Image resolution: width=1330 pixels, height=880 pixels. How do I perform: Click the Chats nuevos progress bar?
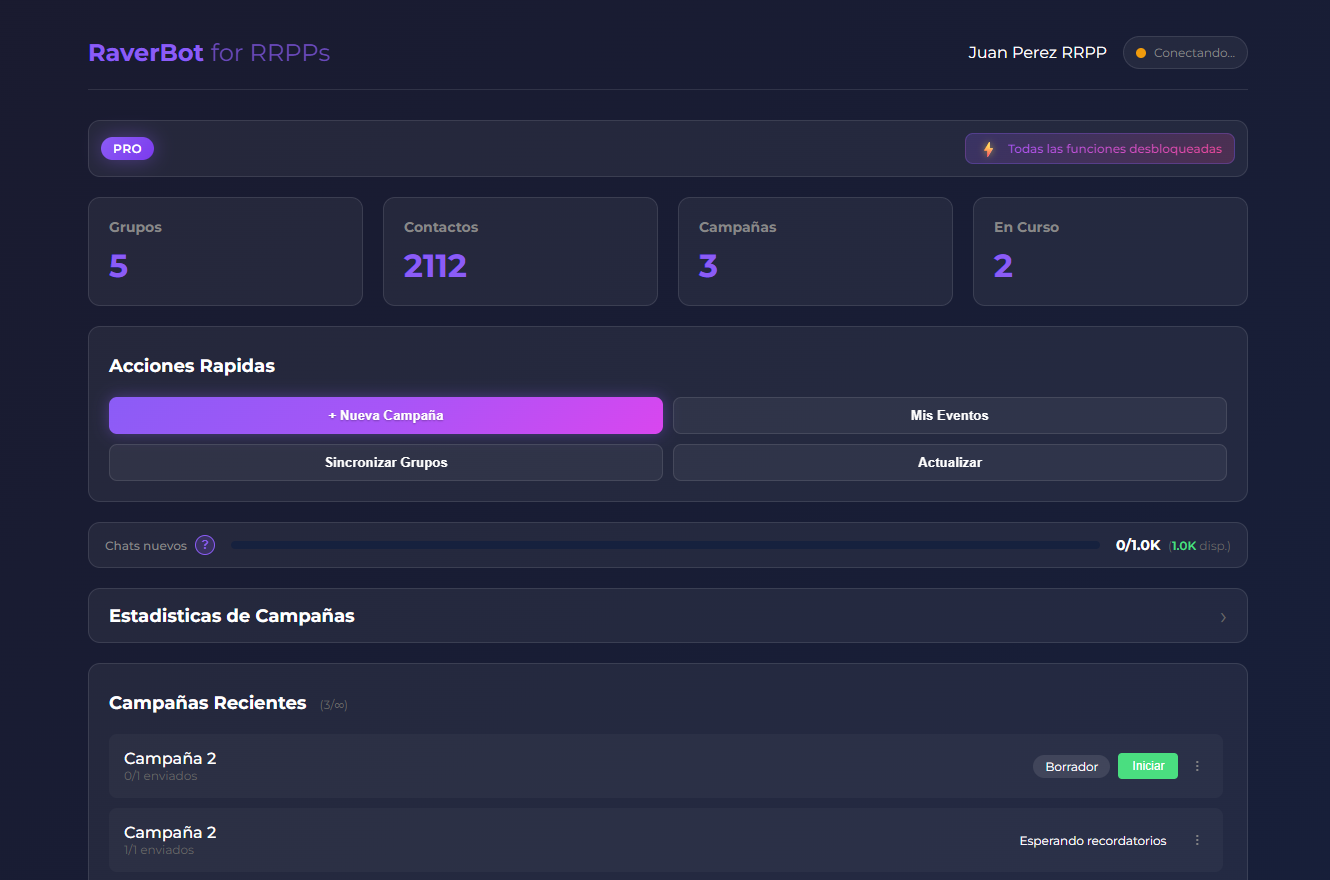665,544
